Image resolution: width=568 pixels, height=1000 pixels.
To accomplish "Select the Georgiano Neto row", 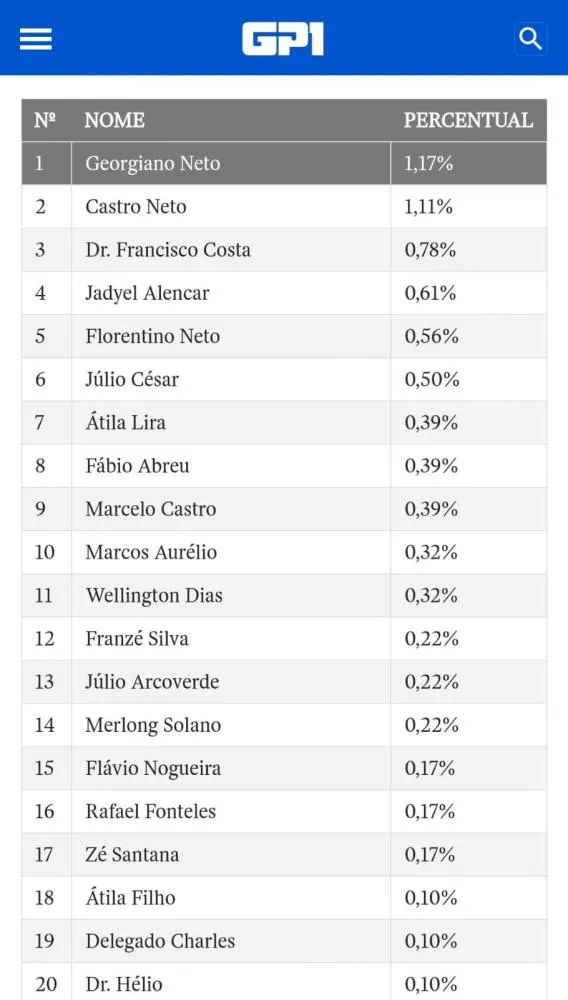I will coord(284,163).
